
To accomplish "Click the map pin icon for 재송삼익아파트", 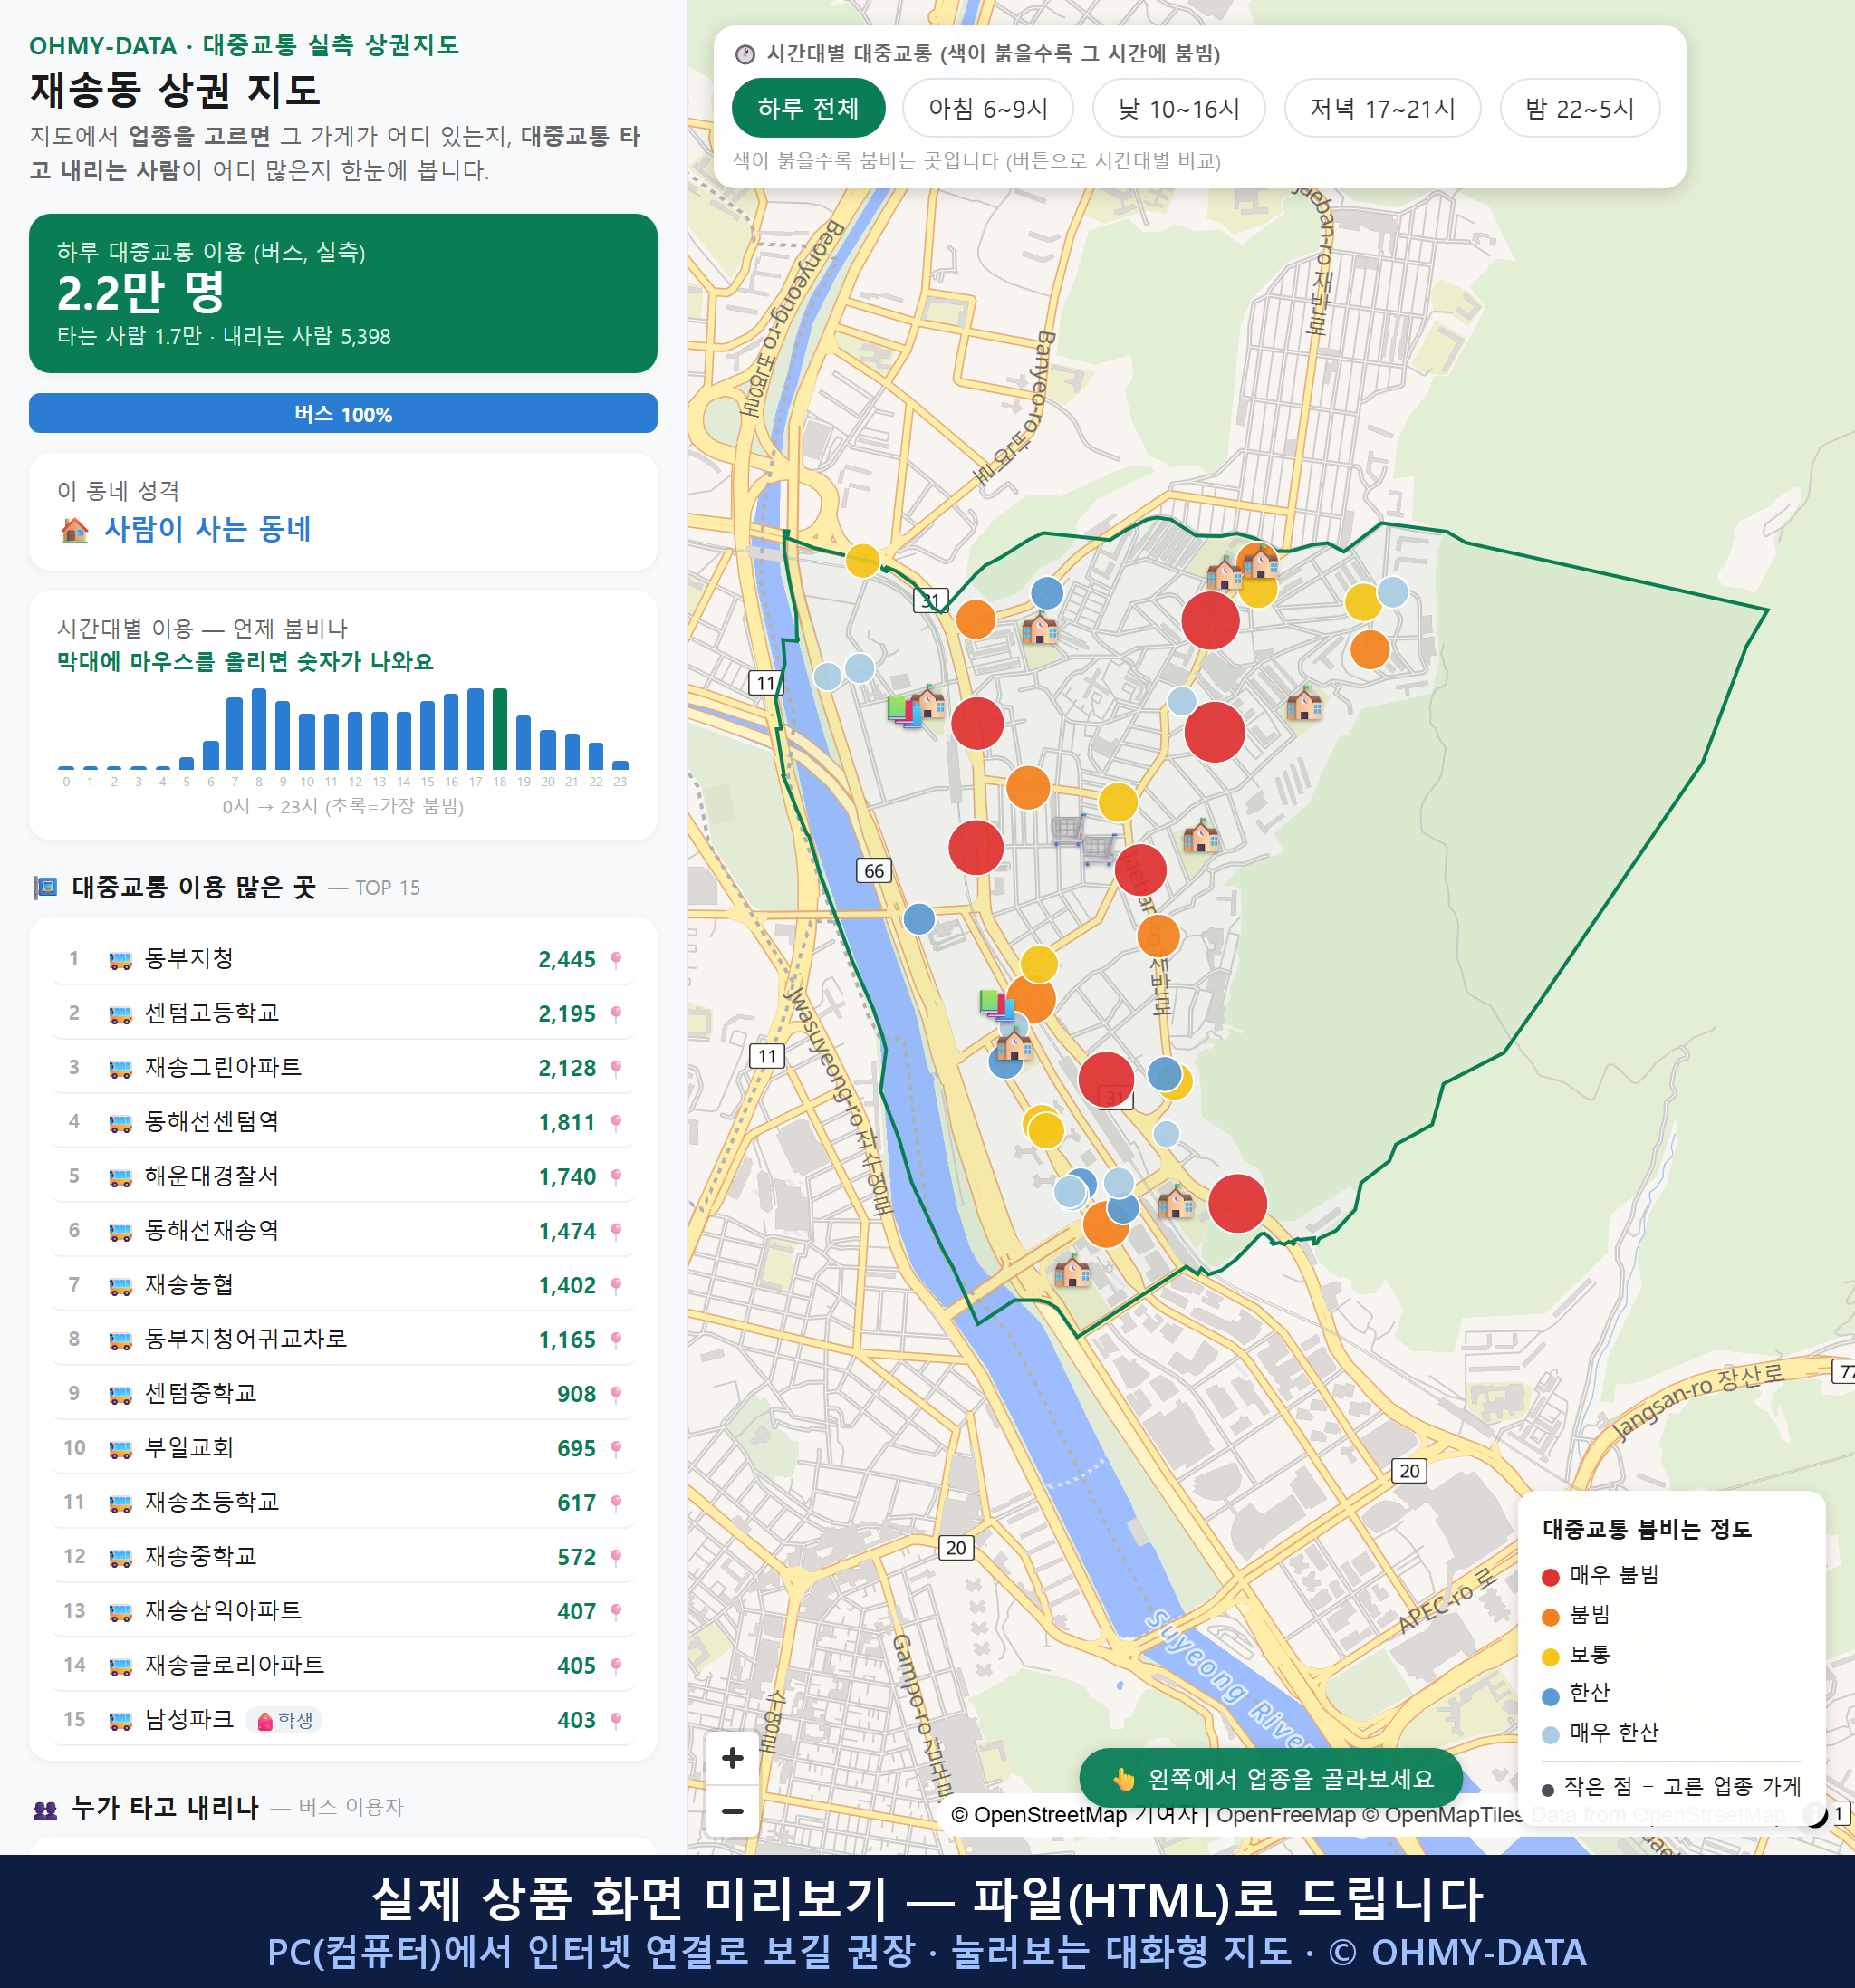I will [616, 1612].
